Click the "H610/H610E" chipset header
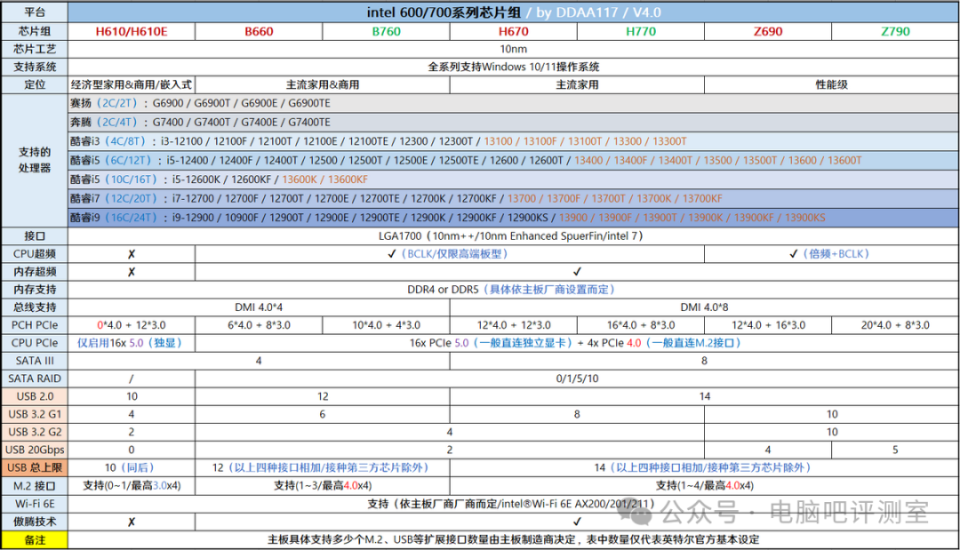Image resolution: width=960 pixels, height=550 pixels. point(131,31)
